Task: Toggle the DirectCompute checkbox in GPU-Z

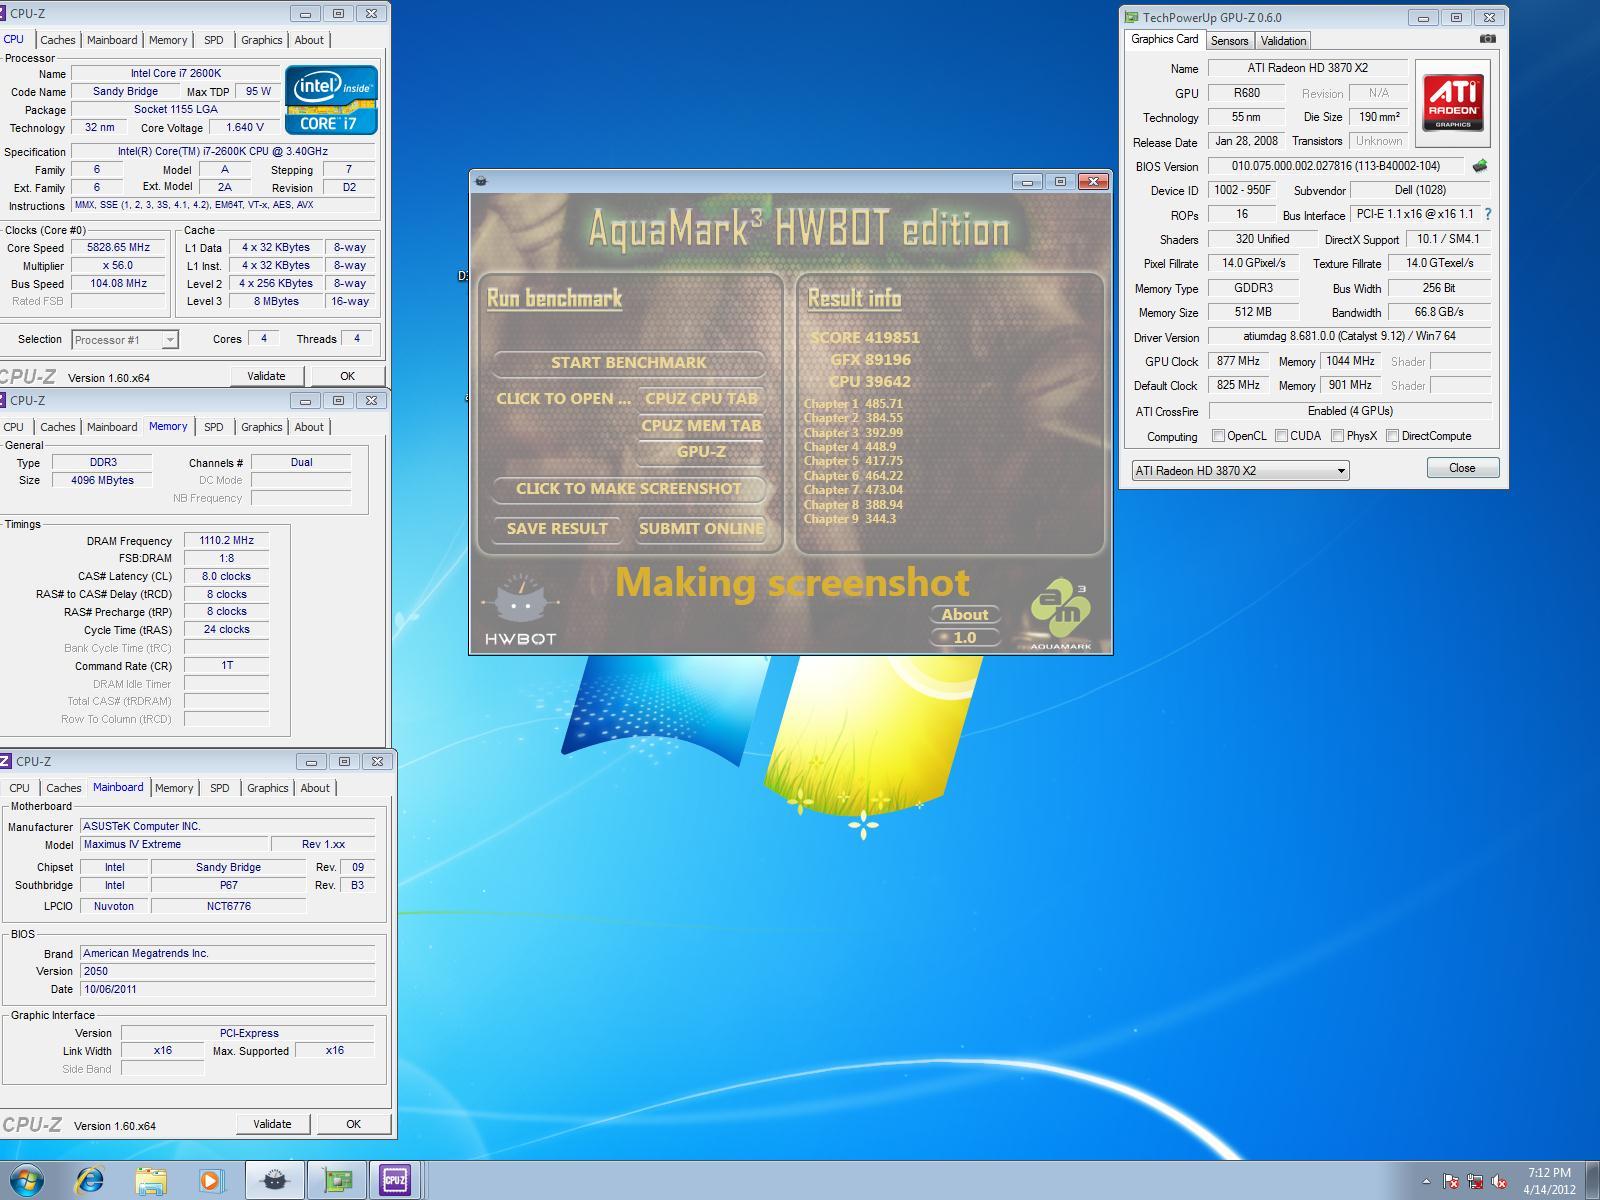Action: [1392, 436]
